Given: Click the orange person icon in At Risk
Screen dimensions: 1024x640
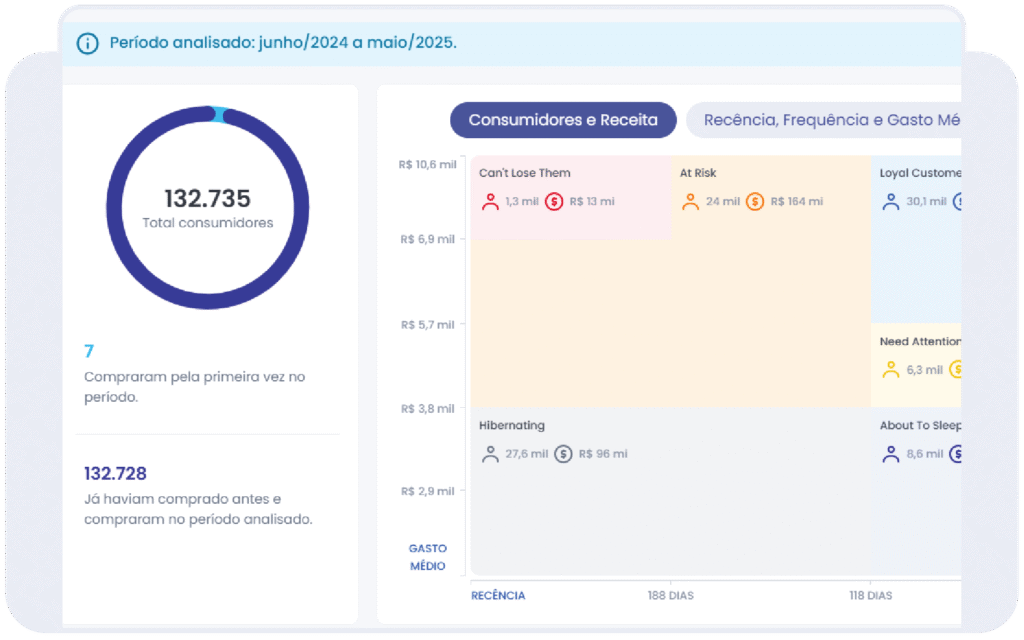Looking at the screenshot, I should [690, 201].
